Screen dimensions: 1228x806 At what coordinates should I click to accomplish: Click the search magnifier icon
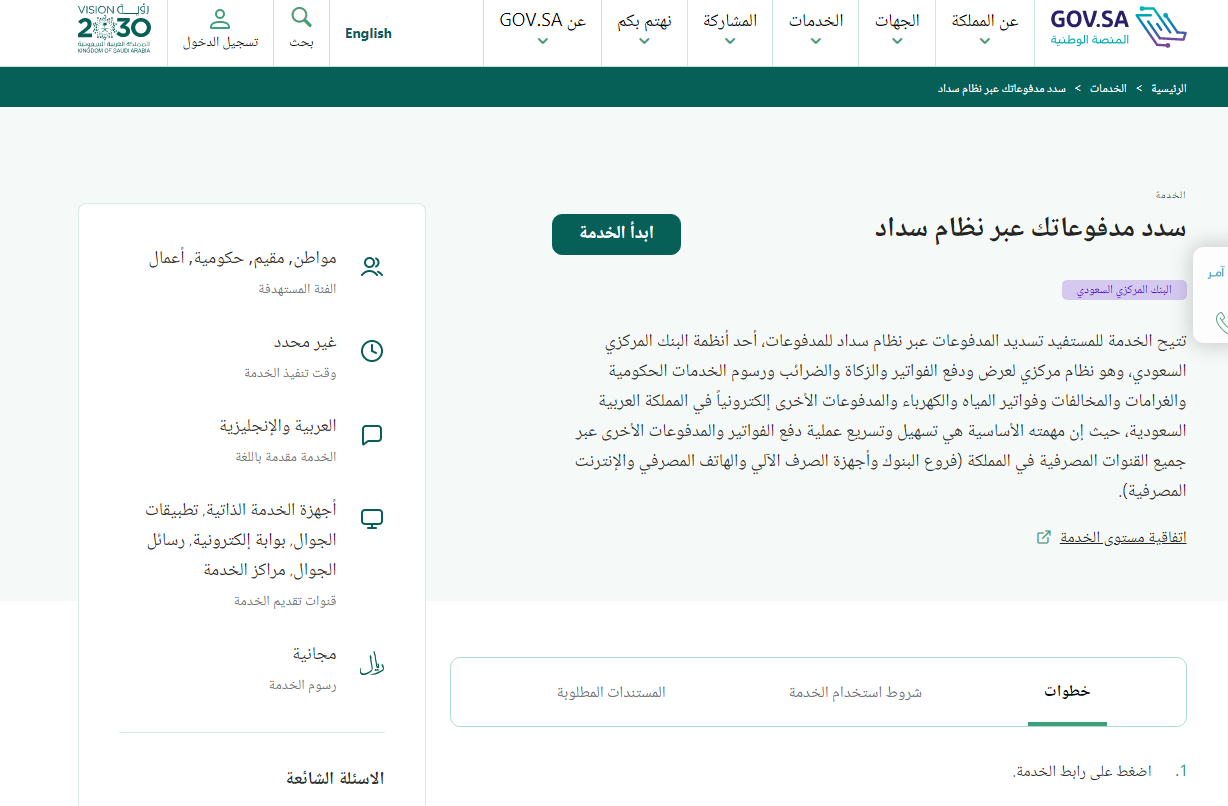[x=301, y=18]
